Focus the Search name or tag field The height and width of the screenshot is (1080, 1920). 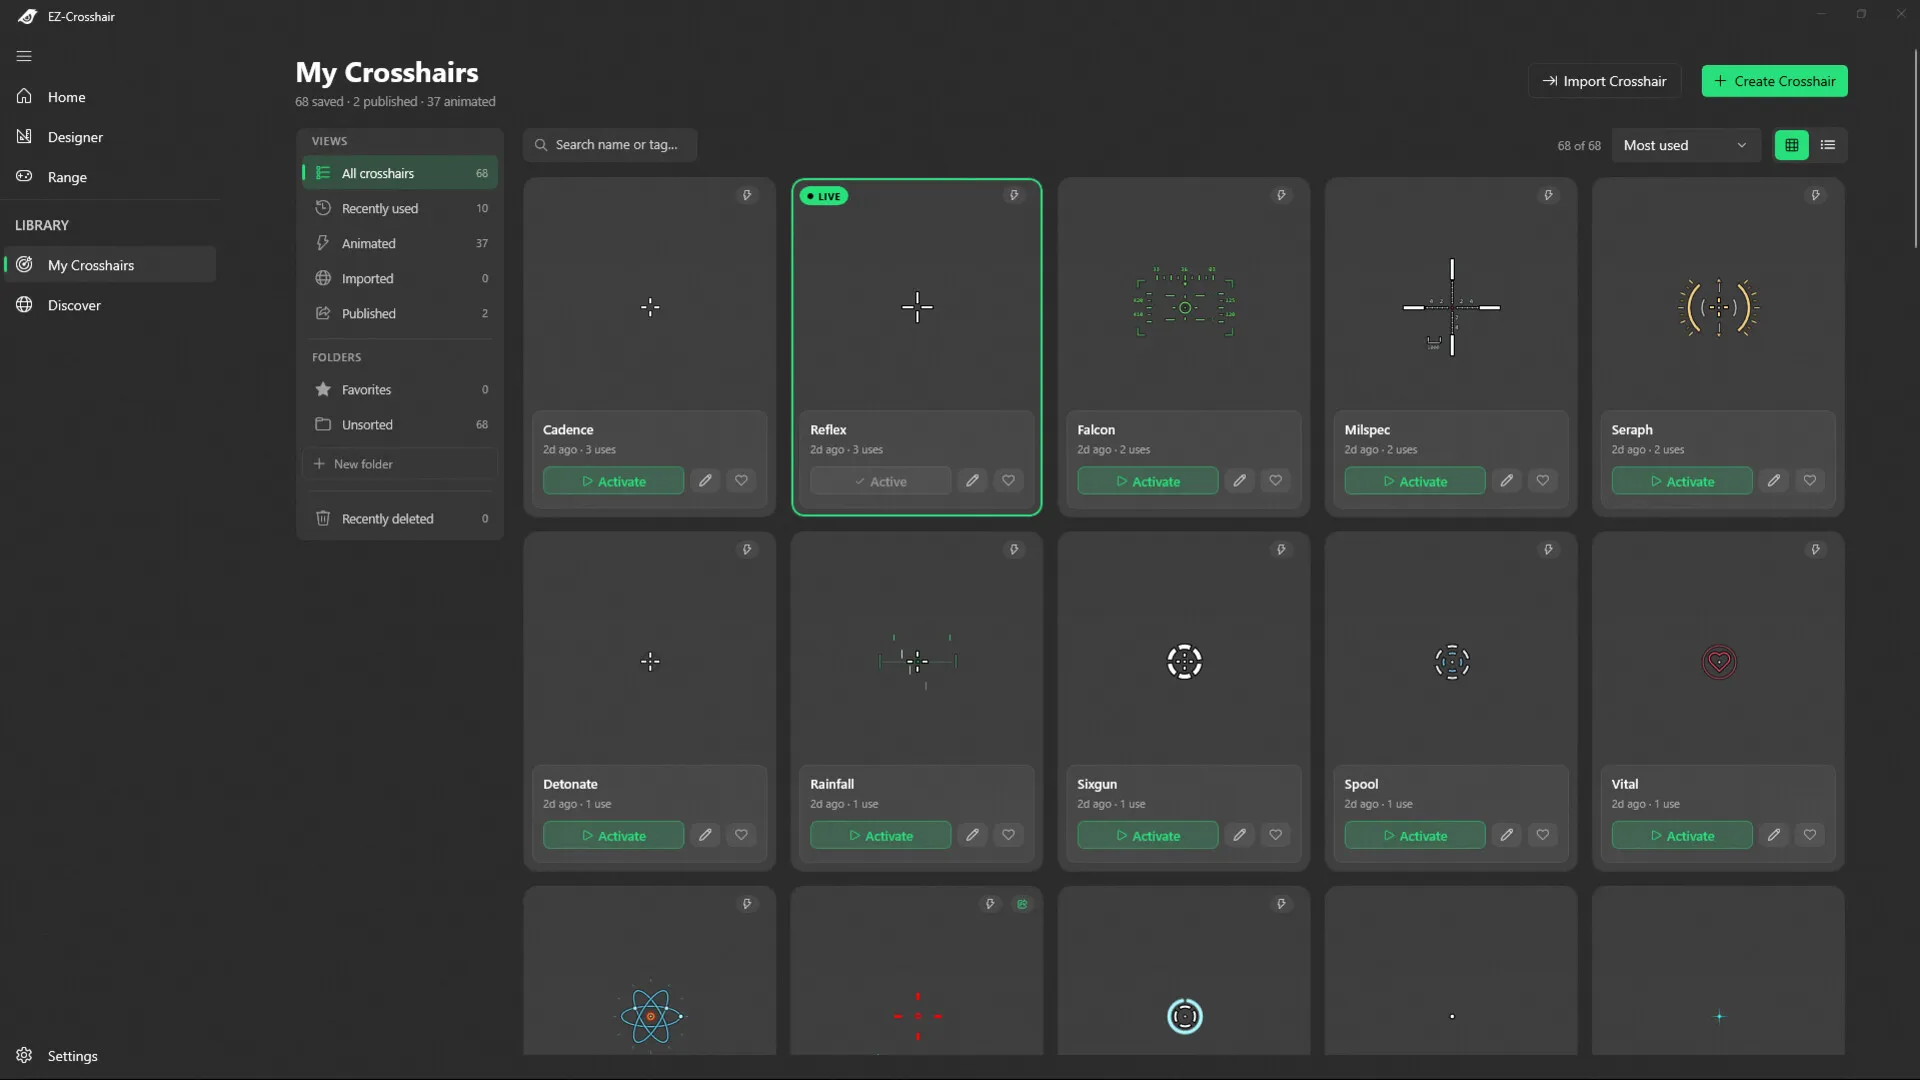pyautogui.click(x=610, y=145)
